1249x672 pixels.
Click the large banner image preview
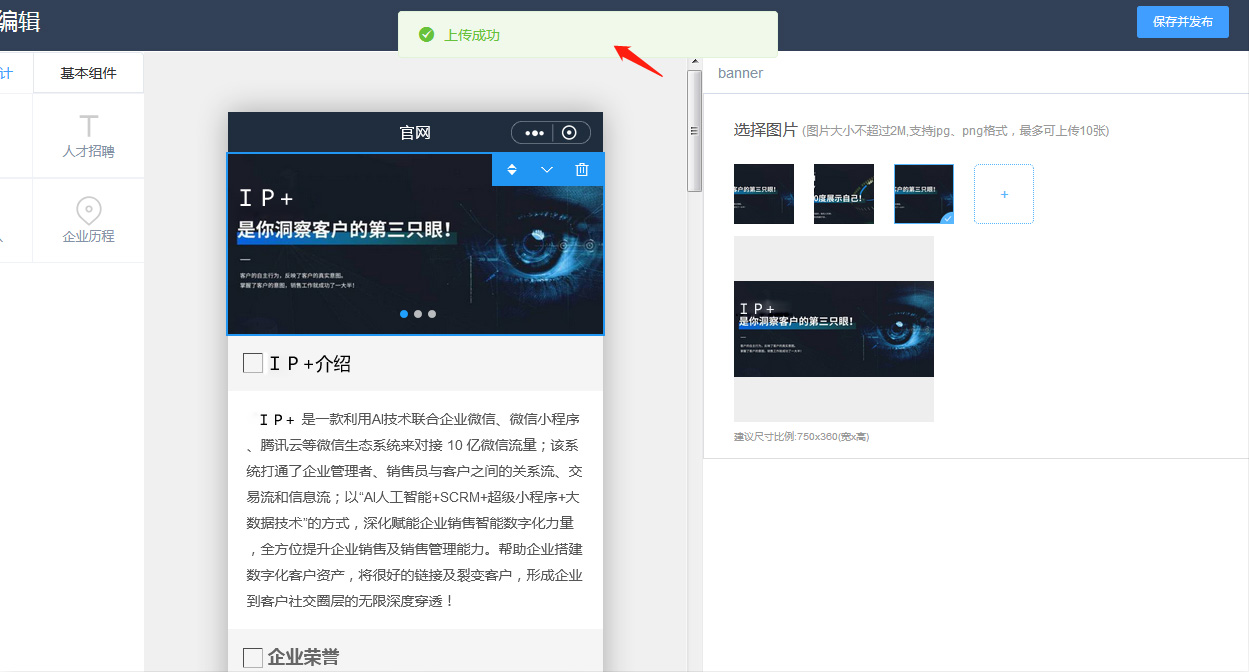coord(833,329)
